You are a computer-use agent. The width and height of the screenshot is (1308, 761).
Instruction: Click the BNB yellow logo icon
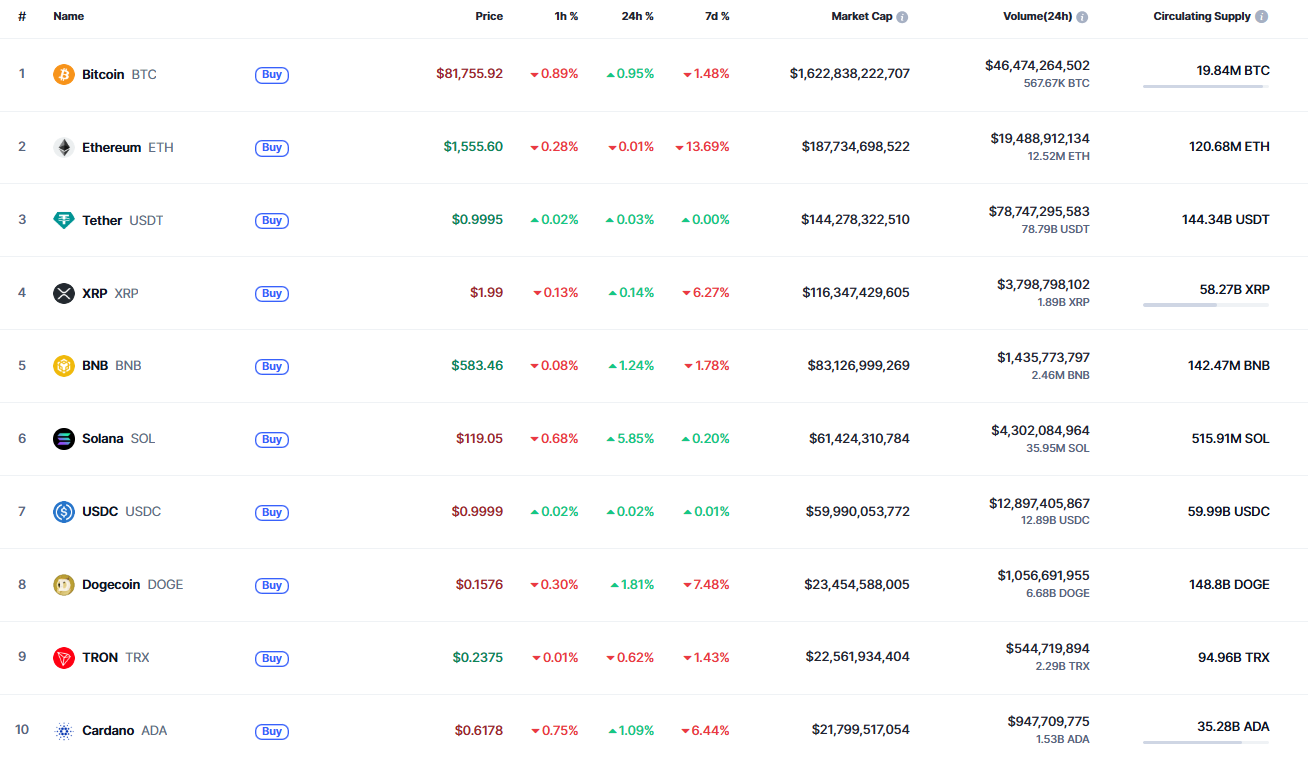pos(64,366)
